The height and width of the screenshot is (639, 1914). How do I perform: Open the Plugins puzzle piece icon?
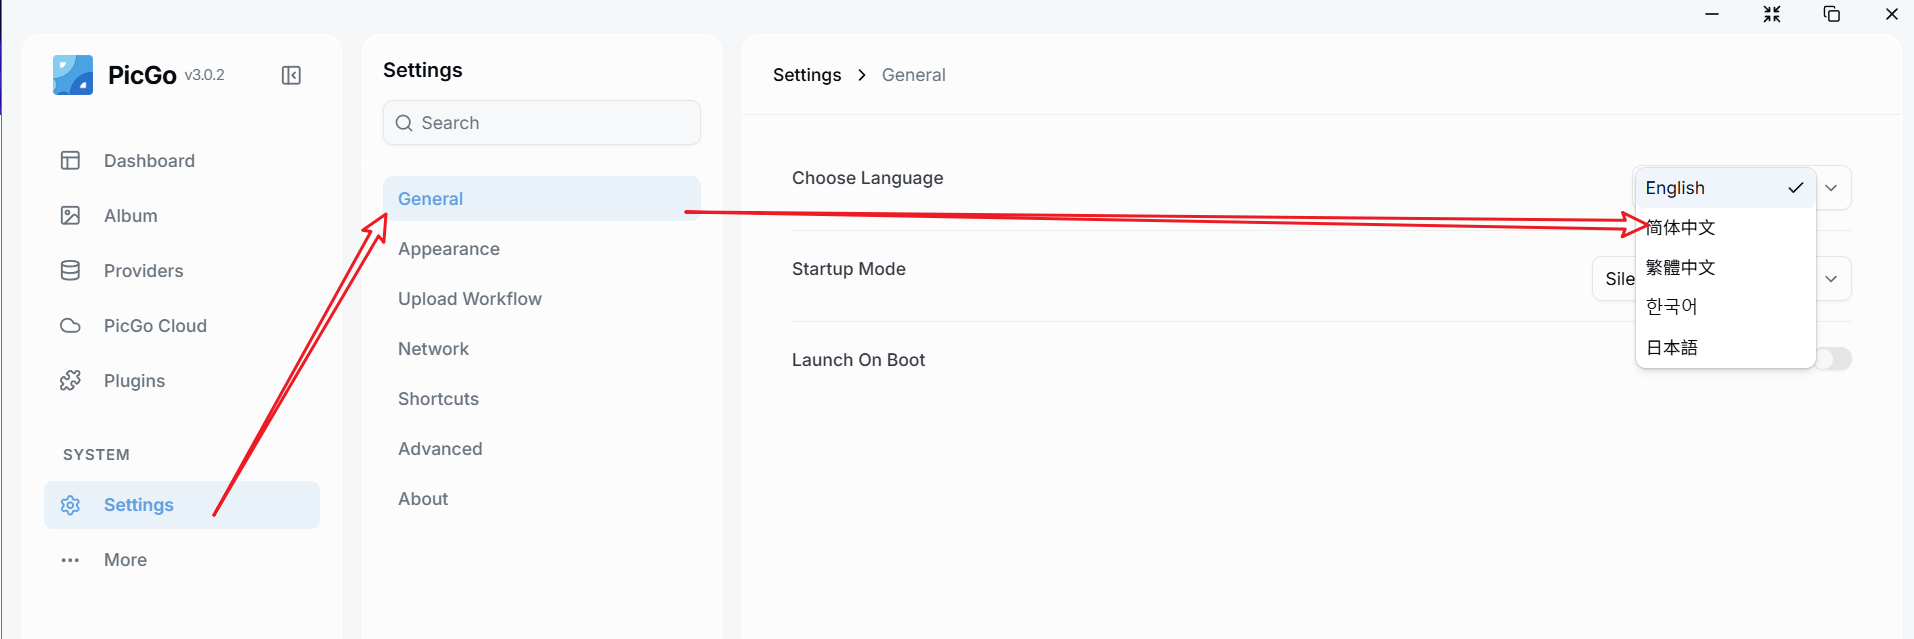(x=70, y=380)
